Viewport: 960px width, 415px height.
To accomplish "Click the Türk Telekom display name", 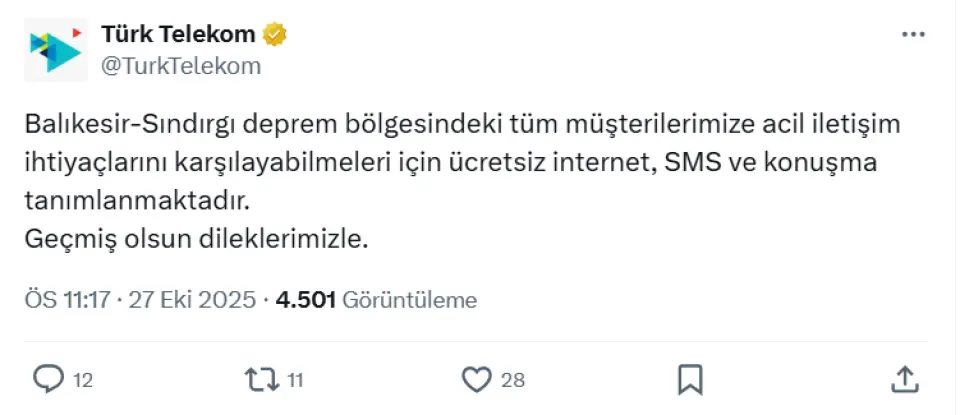I will click(178, 35).
